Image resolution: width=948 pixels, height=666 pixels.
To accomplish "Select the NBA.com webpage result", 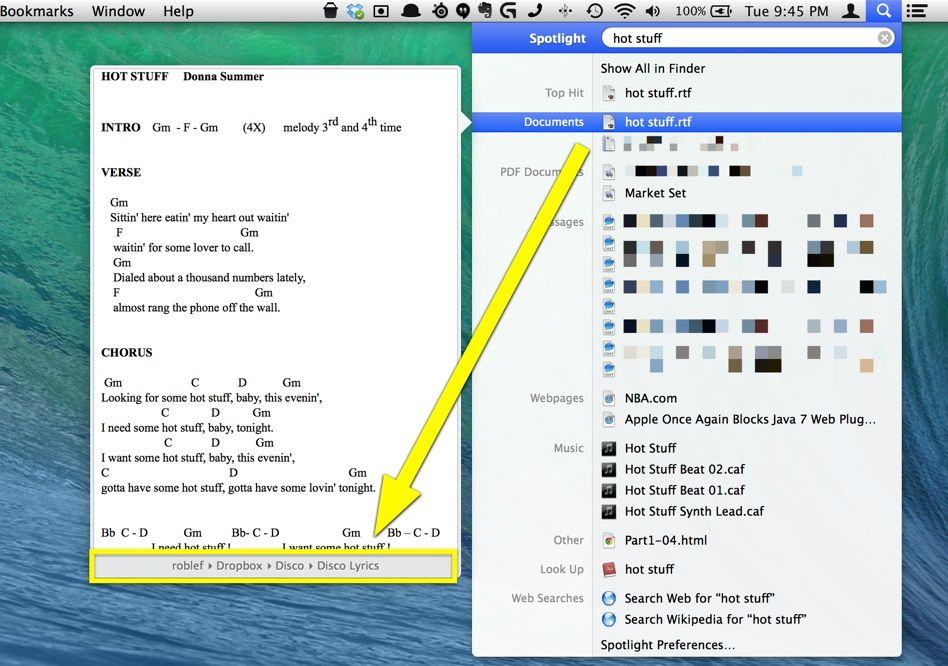I will click(x=650, y=398).
